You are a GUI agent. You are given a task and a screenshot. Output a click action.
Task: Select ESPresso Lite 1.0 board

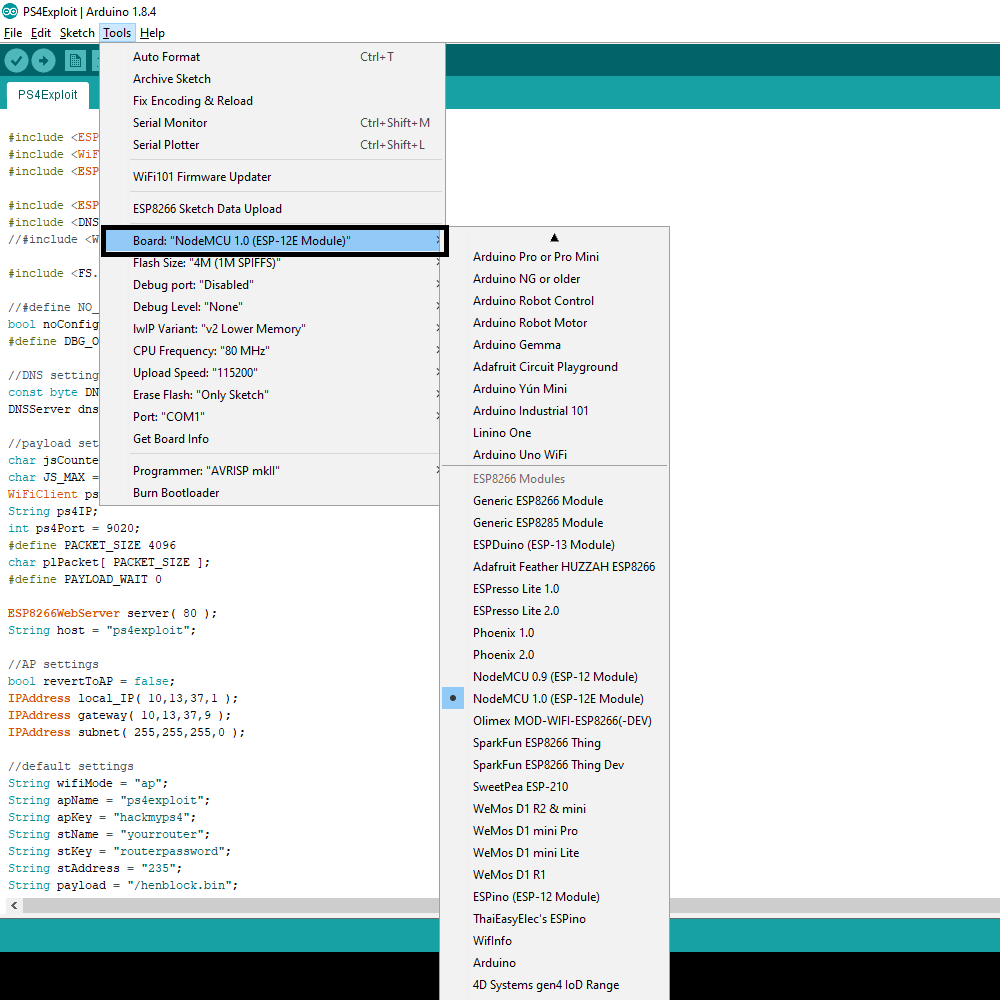point(554,589)
